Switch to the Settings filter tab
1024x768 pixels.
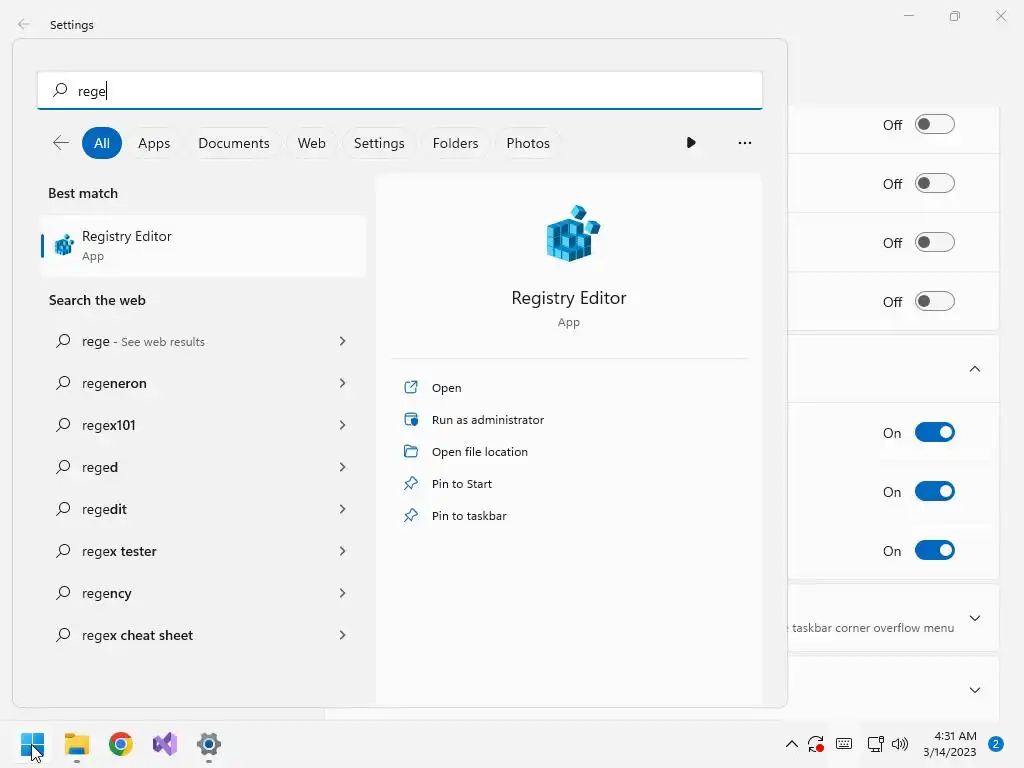(x=379, y=143)
